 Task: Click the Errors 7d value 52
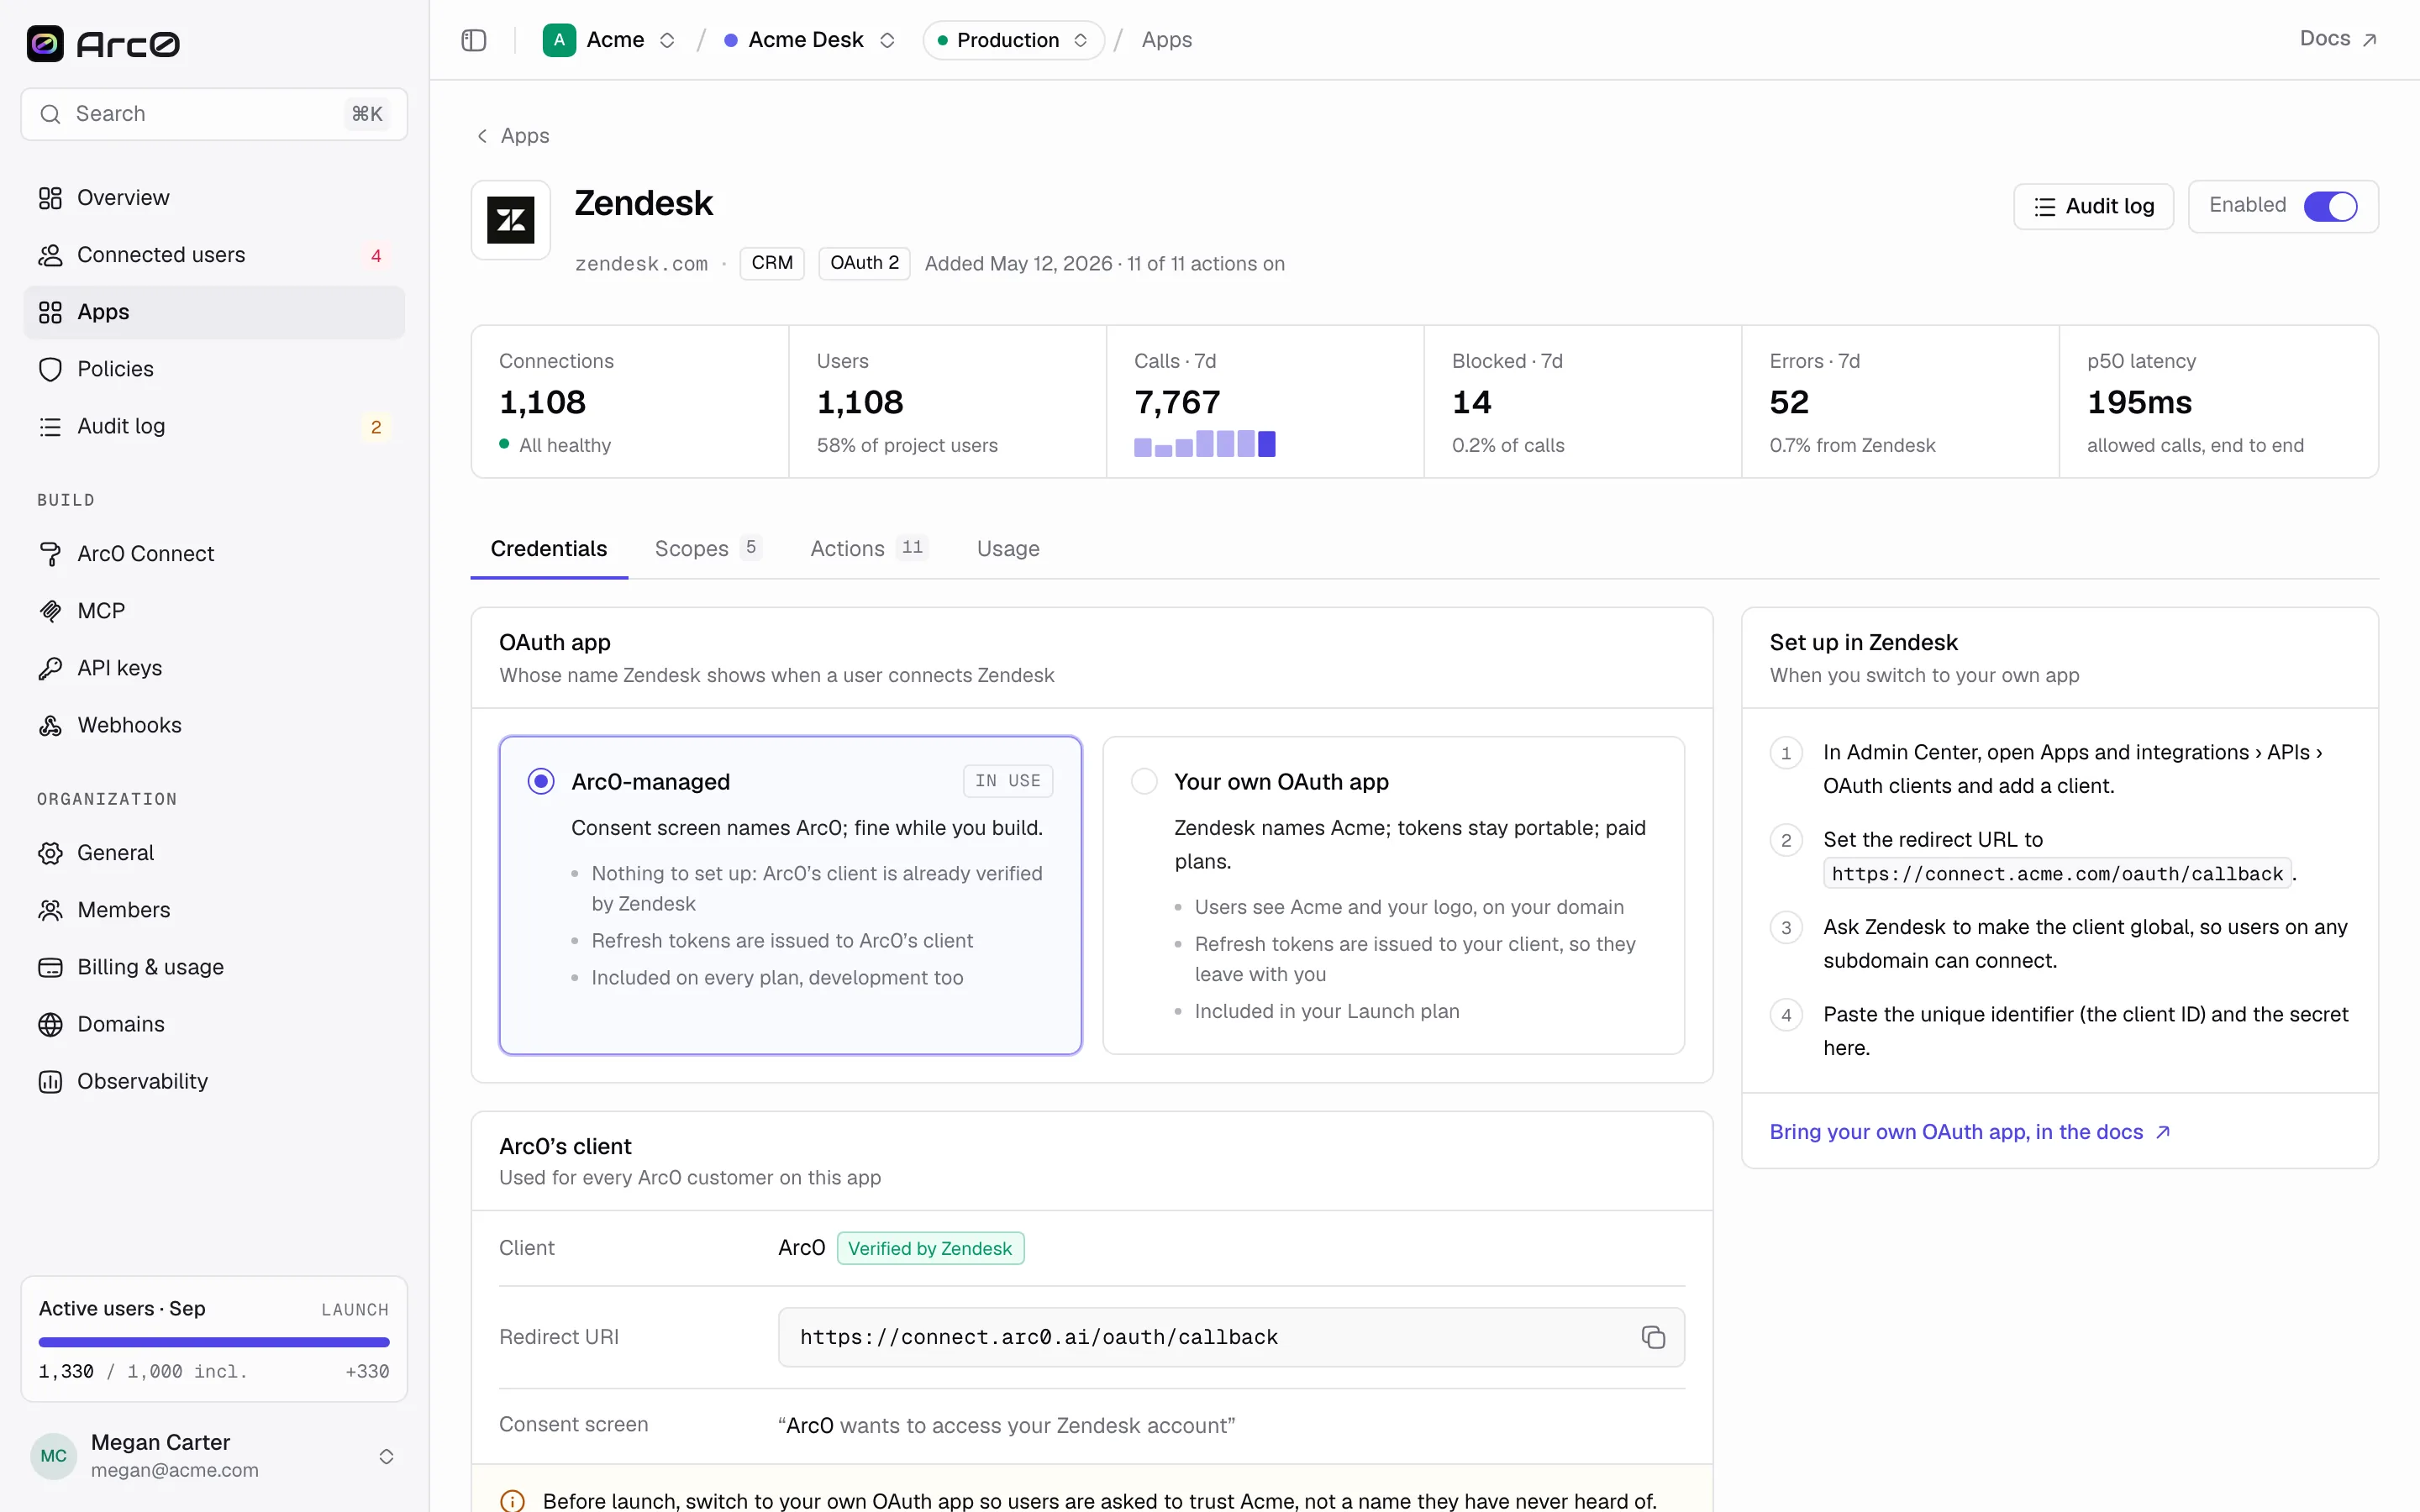(1789, 402)
